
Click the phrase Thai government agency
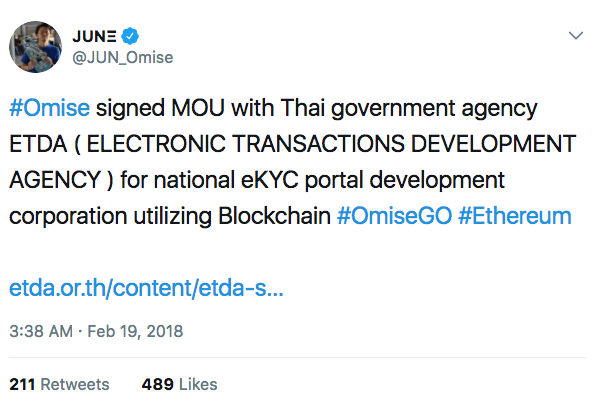(409, 109)
